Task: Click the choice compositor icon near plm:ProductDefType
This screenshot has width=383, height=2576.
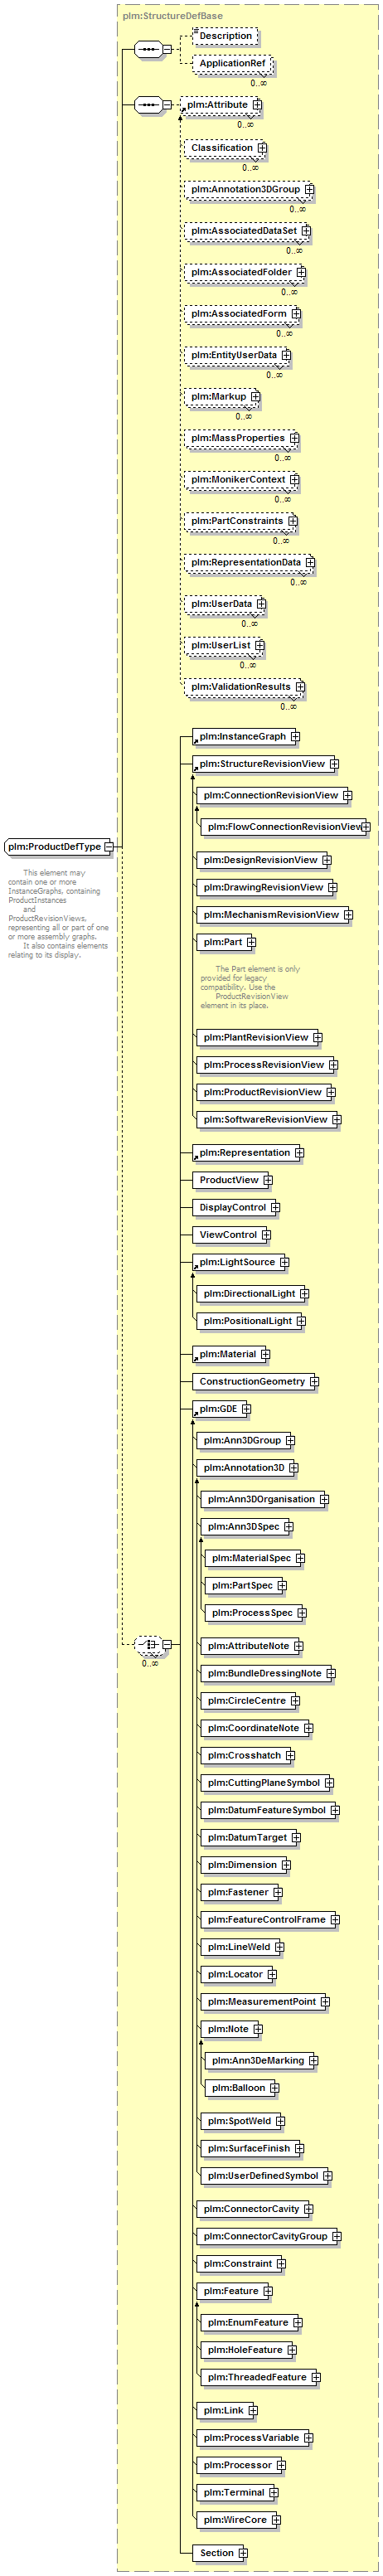Action: (148, 1644)
